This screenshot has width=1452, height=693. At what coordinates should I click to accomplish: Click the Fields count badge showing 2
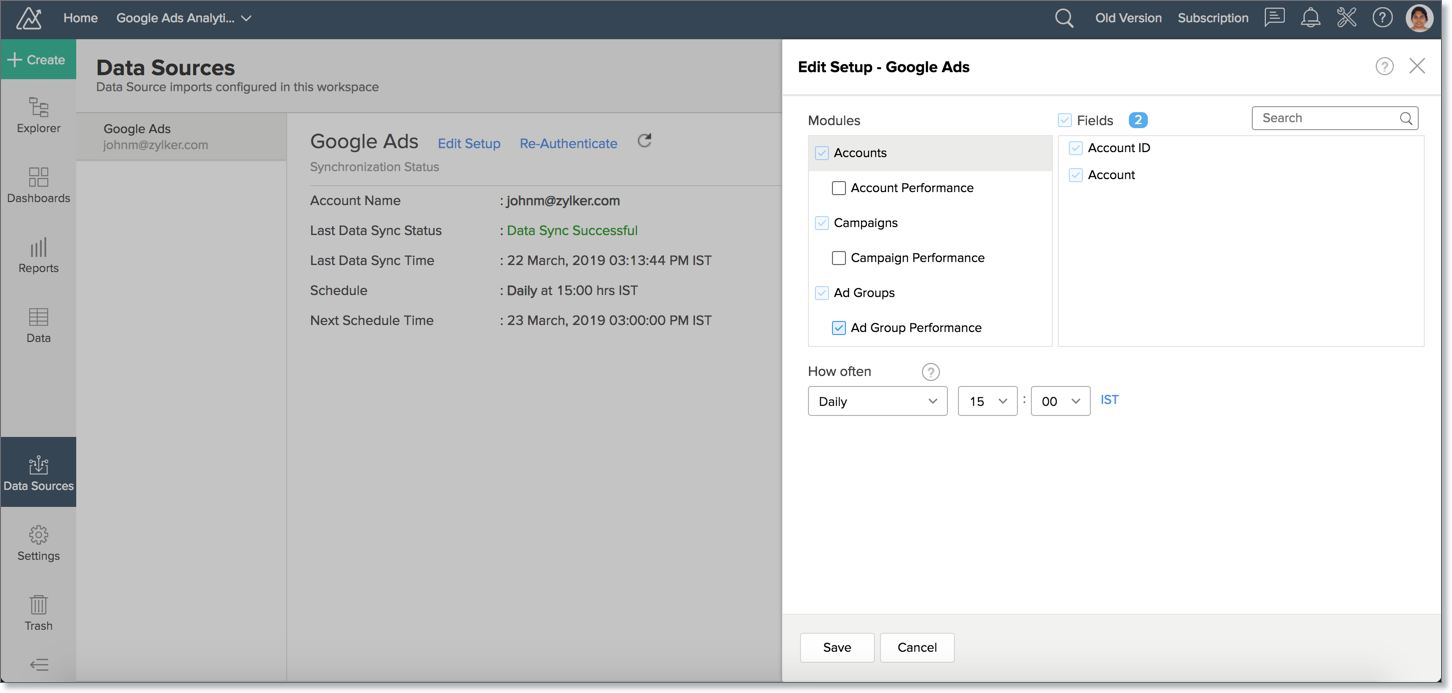pos(1138,120)
